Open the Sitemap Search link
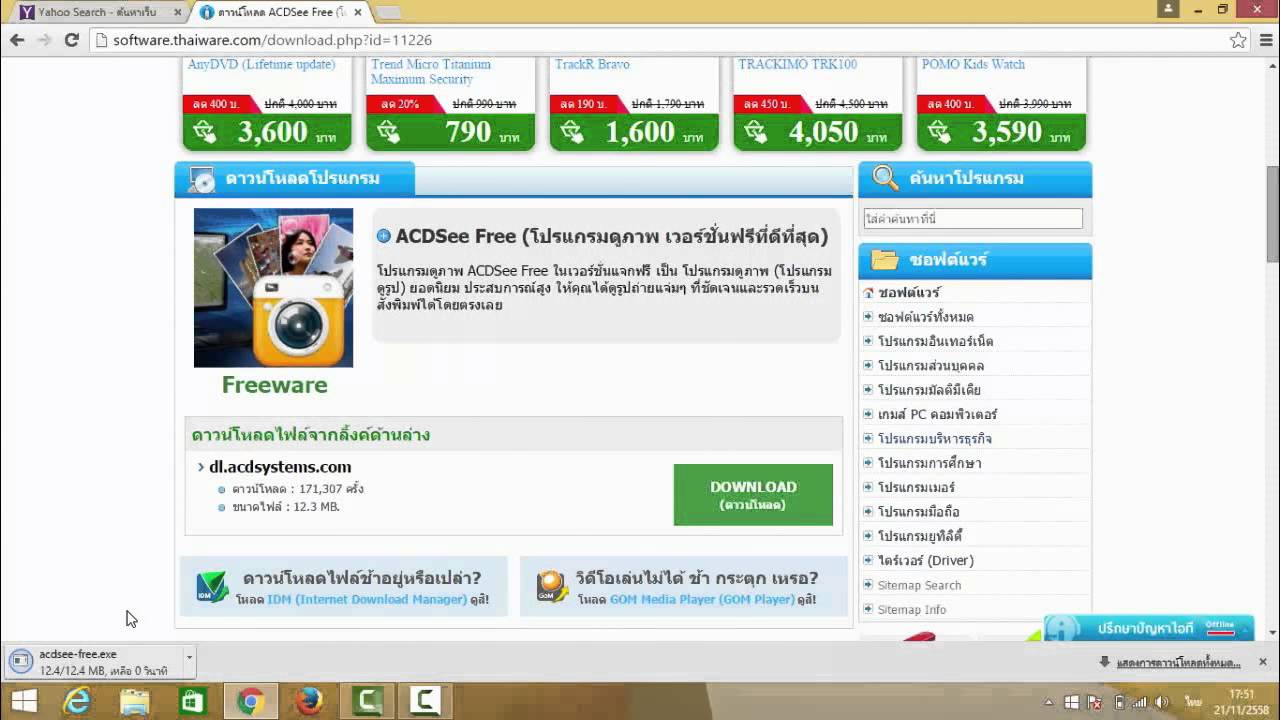1280x720 pixels. click(x=919, y=585)
